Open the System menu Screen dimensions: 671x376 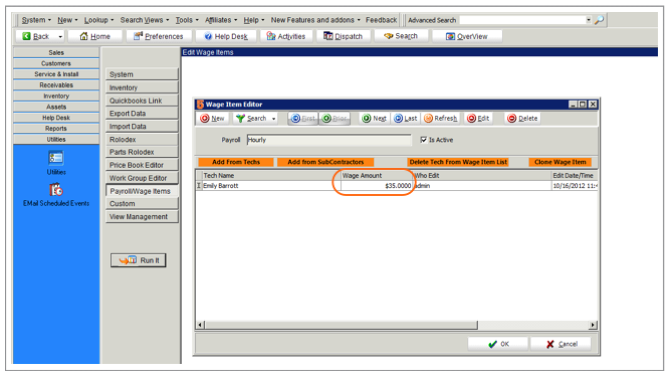click(36, 20)
